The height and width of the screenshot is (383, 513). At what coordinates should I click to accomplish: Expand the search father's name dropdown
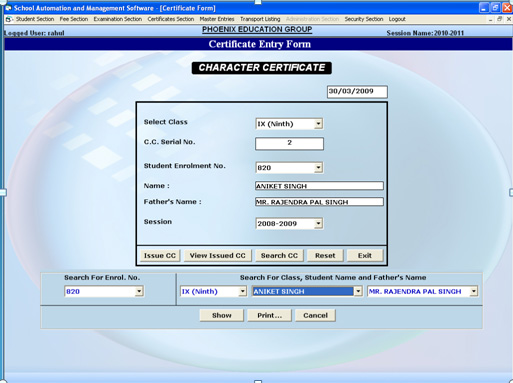coord(473,291)
